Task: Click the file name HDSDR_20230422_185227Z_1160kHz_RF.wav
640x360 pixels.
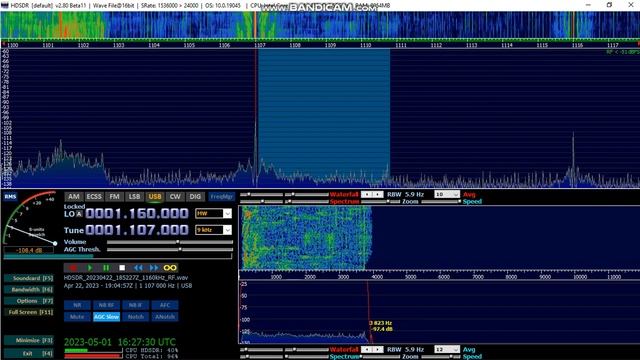Action: pyautogui.click(x=126, y=278)
